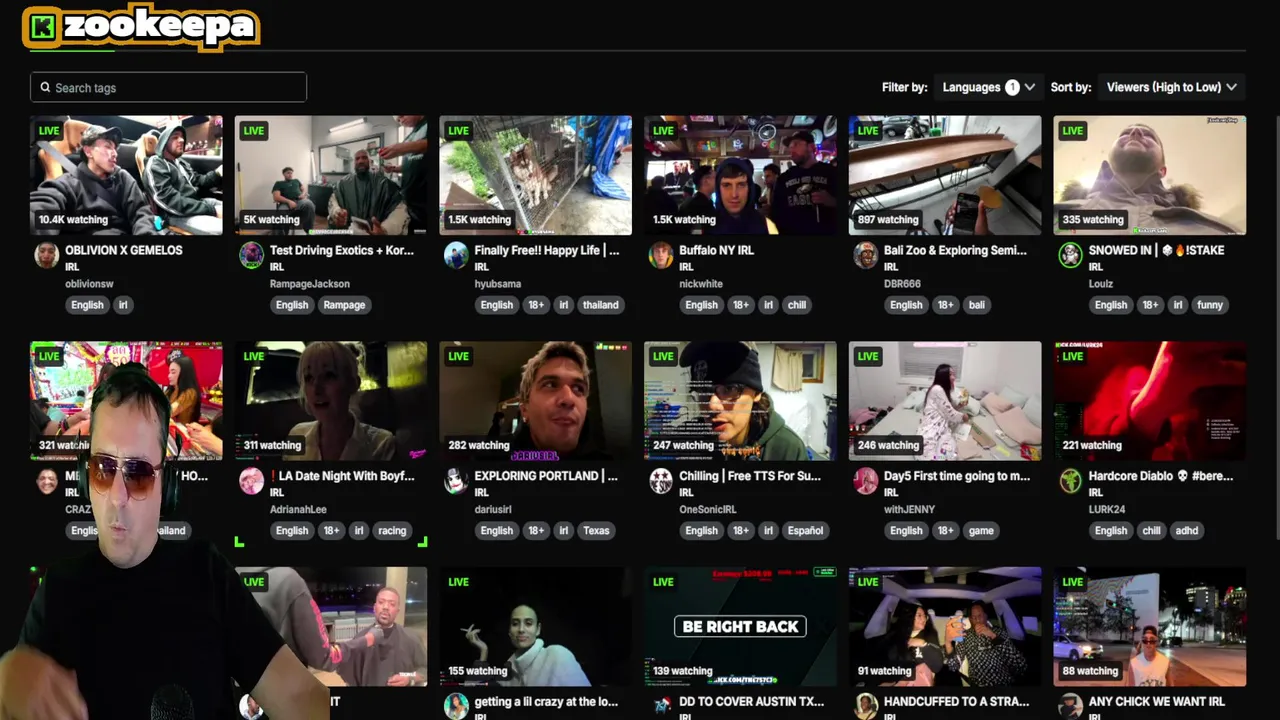
Task: Open LURK24 channel avatar
Action: (x=1070, y=481)
